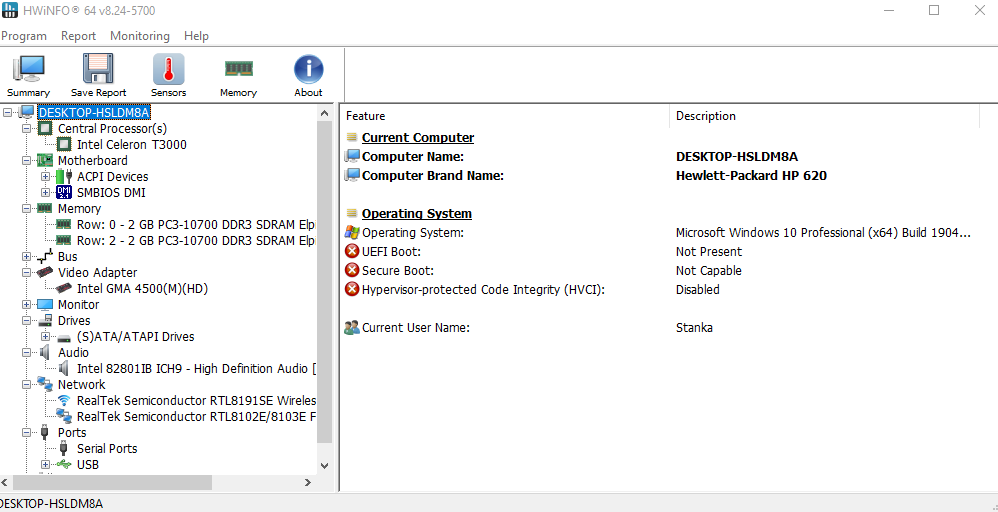Viewport: 998px width, 512px height.
Task: Expand the Monitor tree node
Action: (26, 305)
